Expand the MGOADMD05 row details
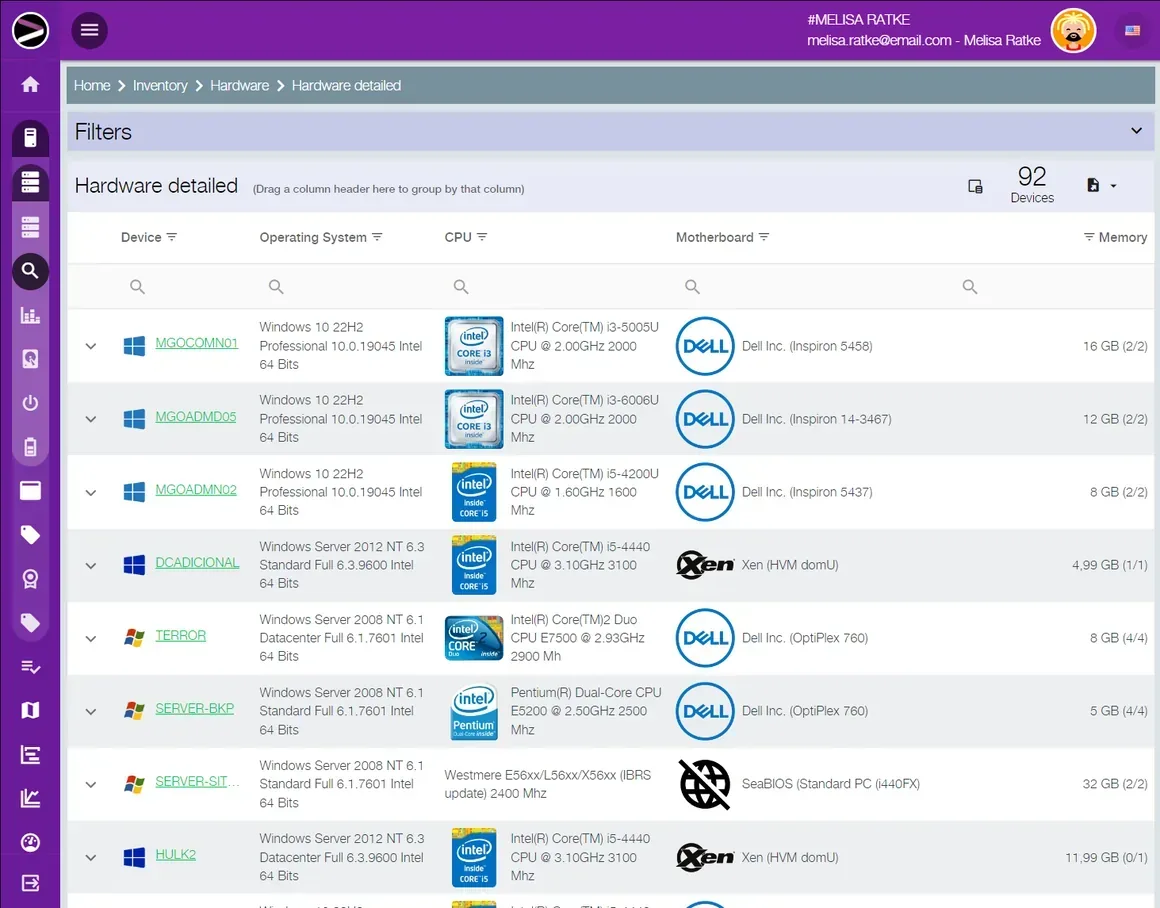 point(90,419)
